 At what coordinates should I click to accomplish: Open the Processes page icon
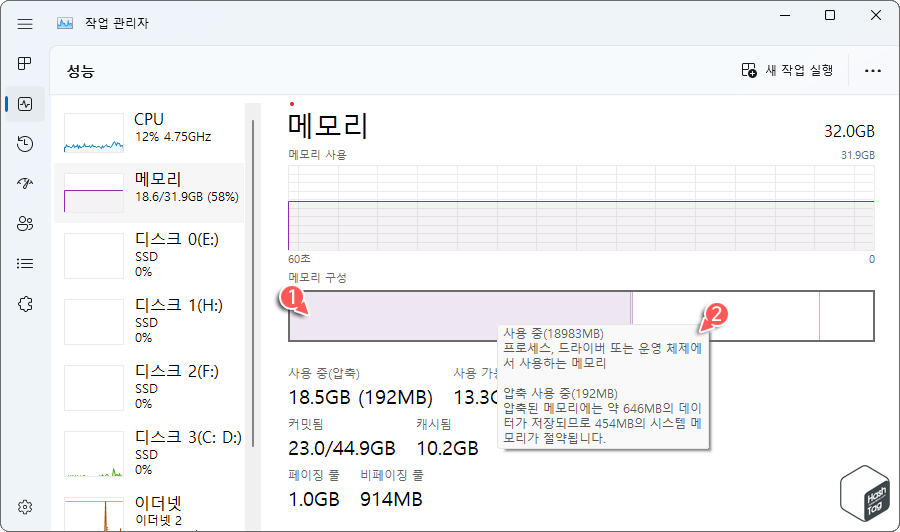pos(25,63)
